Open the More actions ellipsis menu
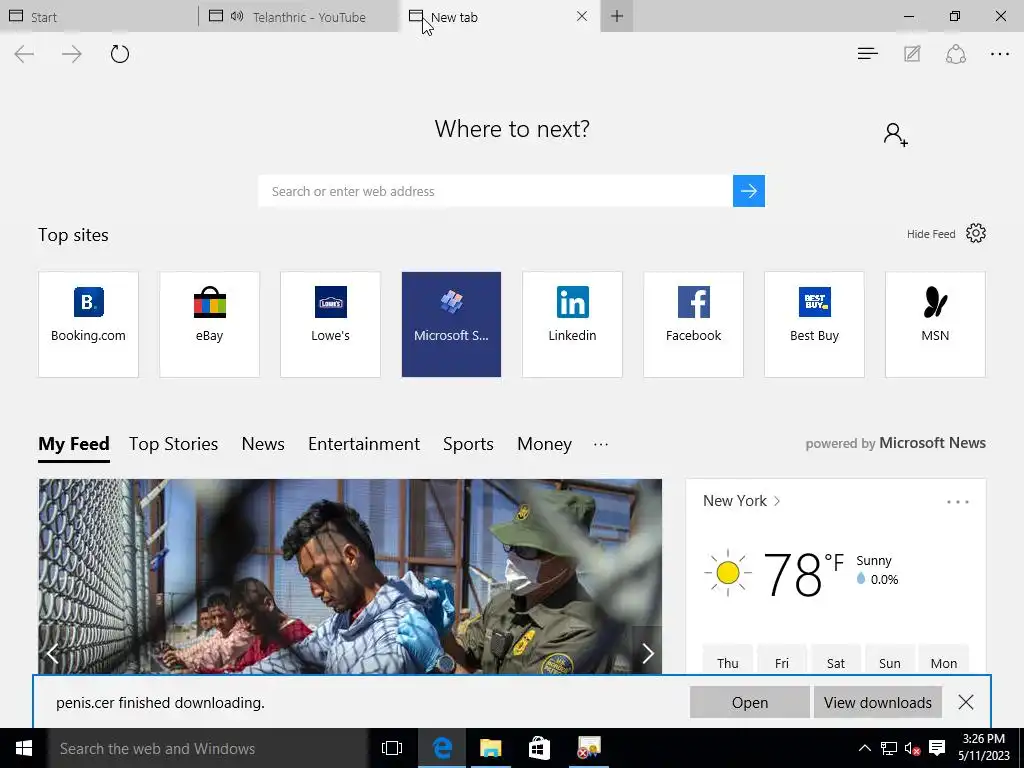Screen dimensions: 1024x768 point(1000,54)
